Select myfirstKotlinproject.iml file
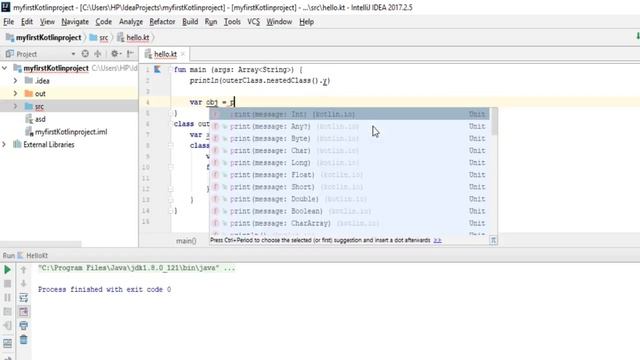 [67, 132]
